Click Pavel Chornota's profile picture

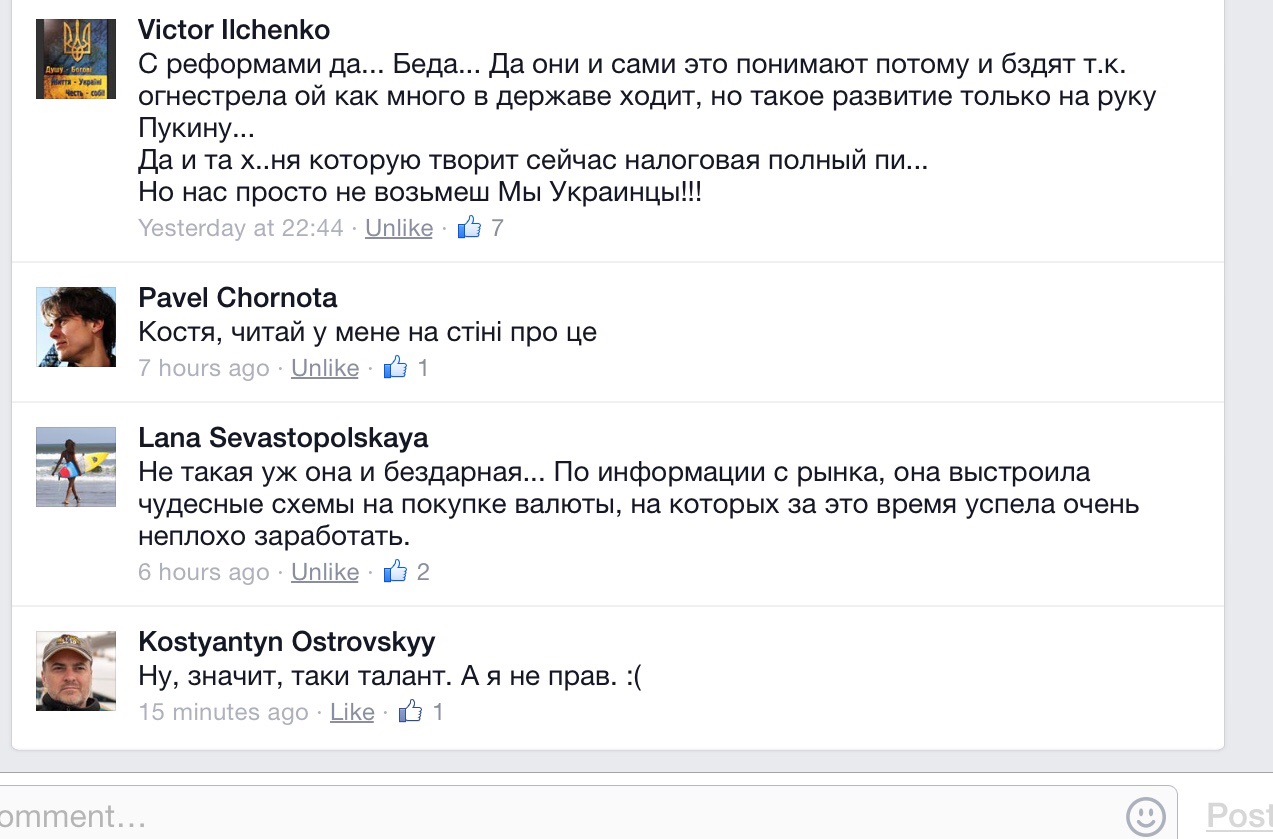pos(76,327)
